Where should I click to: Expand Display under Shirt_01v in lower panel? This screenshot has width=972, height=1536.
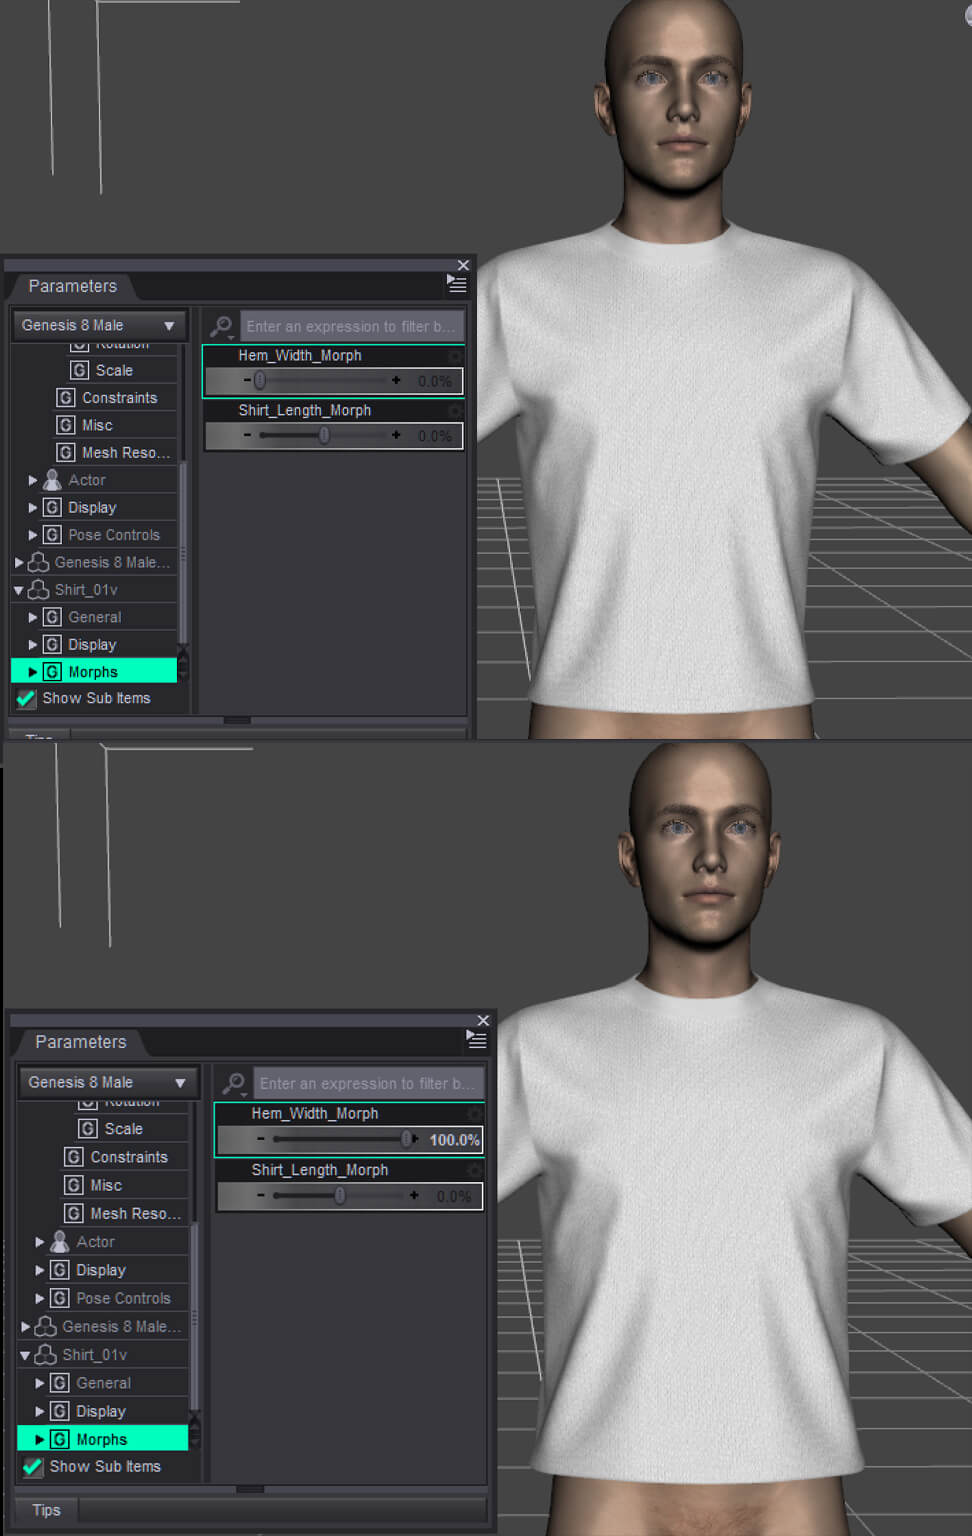(x=40, y=1411)
